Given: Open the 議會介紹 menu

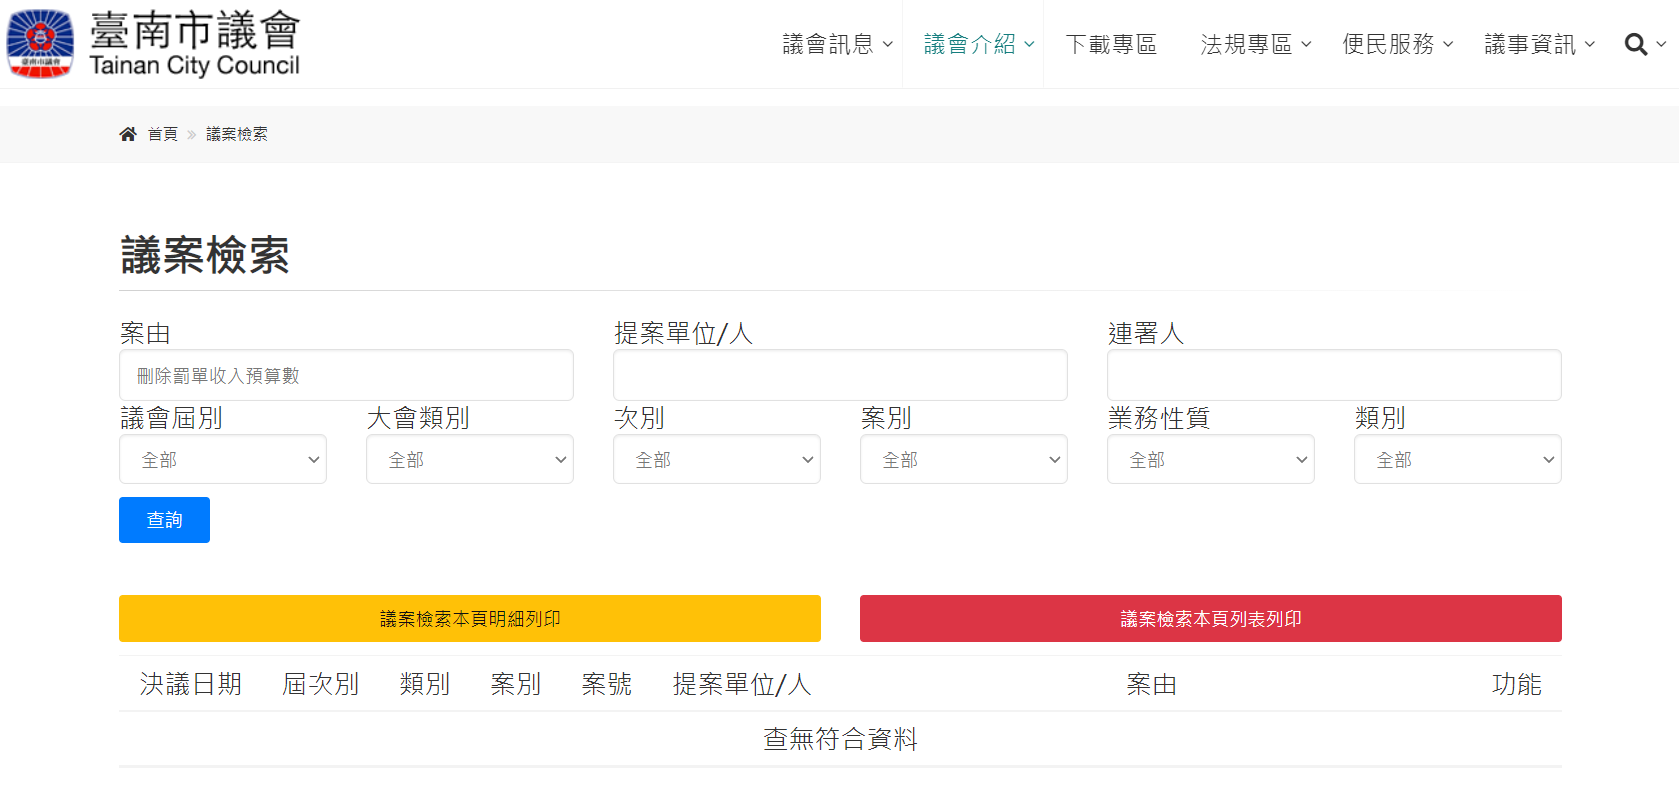Looking at the screenshot, I should (978, 45).
